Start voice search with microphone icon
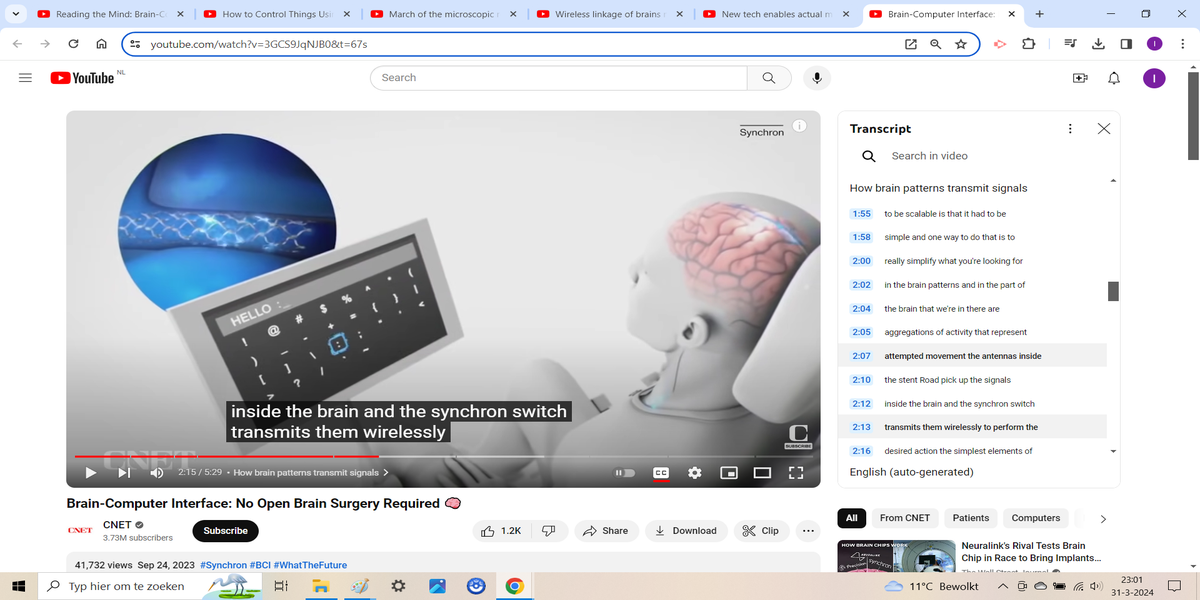Screen dimensions: 1200x600 (x=817, y=78)
